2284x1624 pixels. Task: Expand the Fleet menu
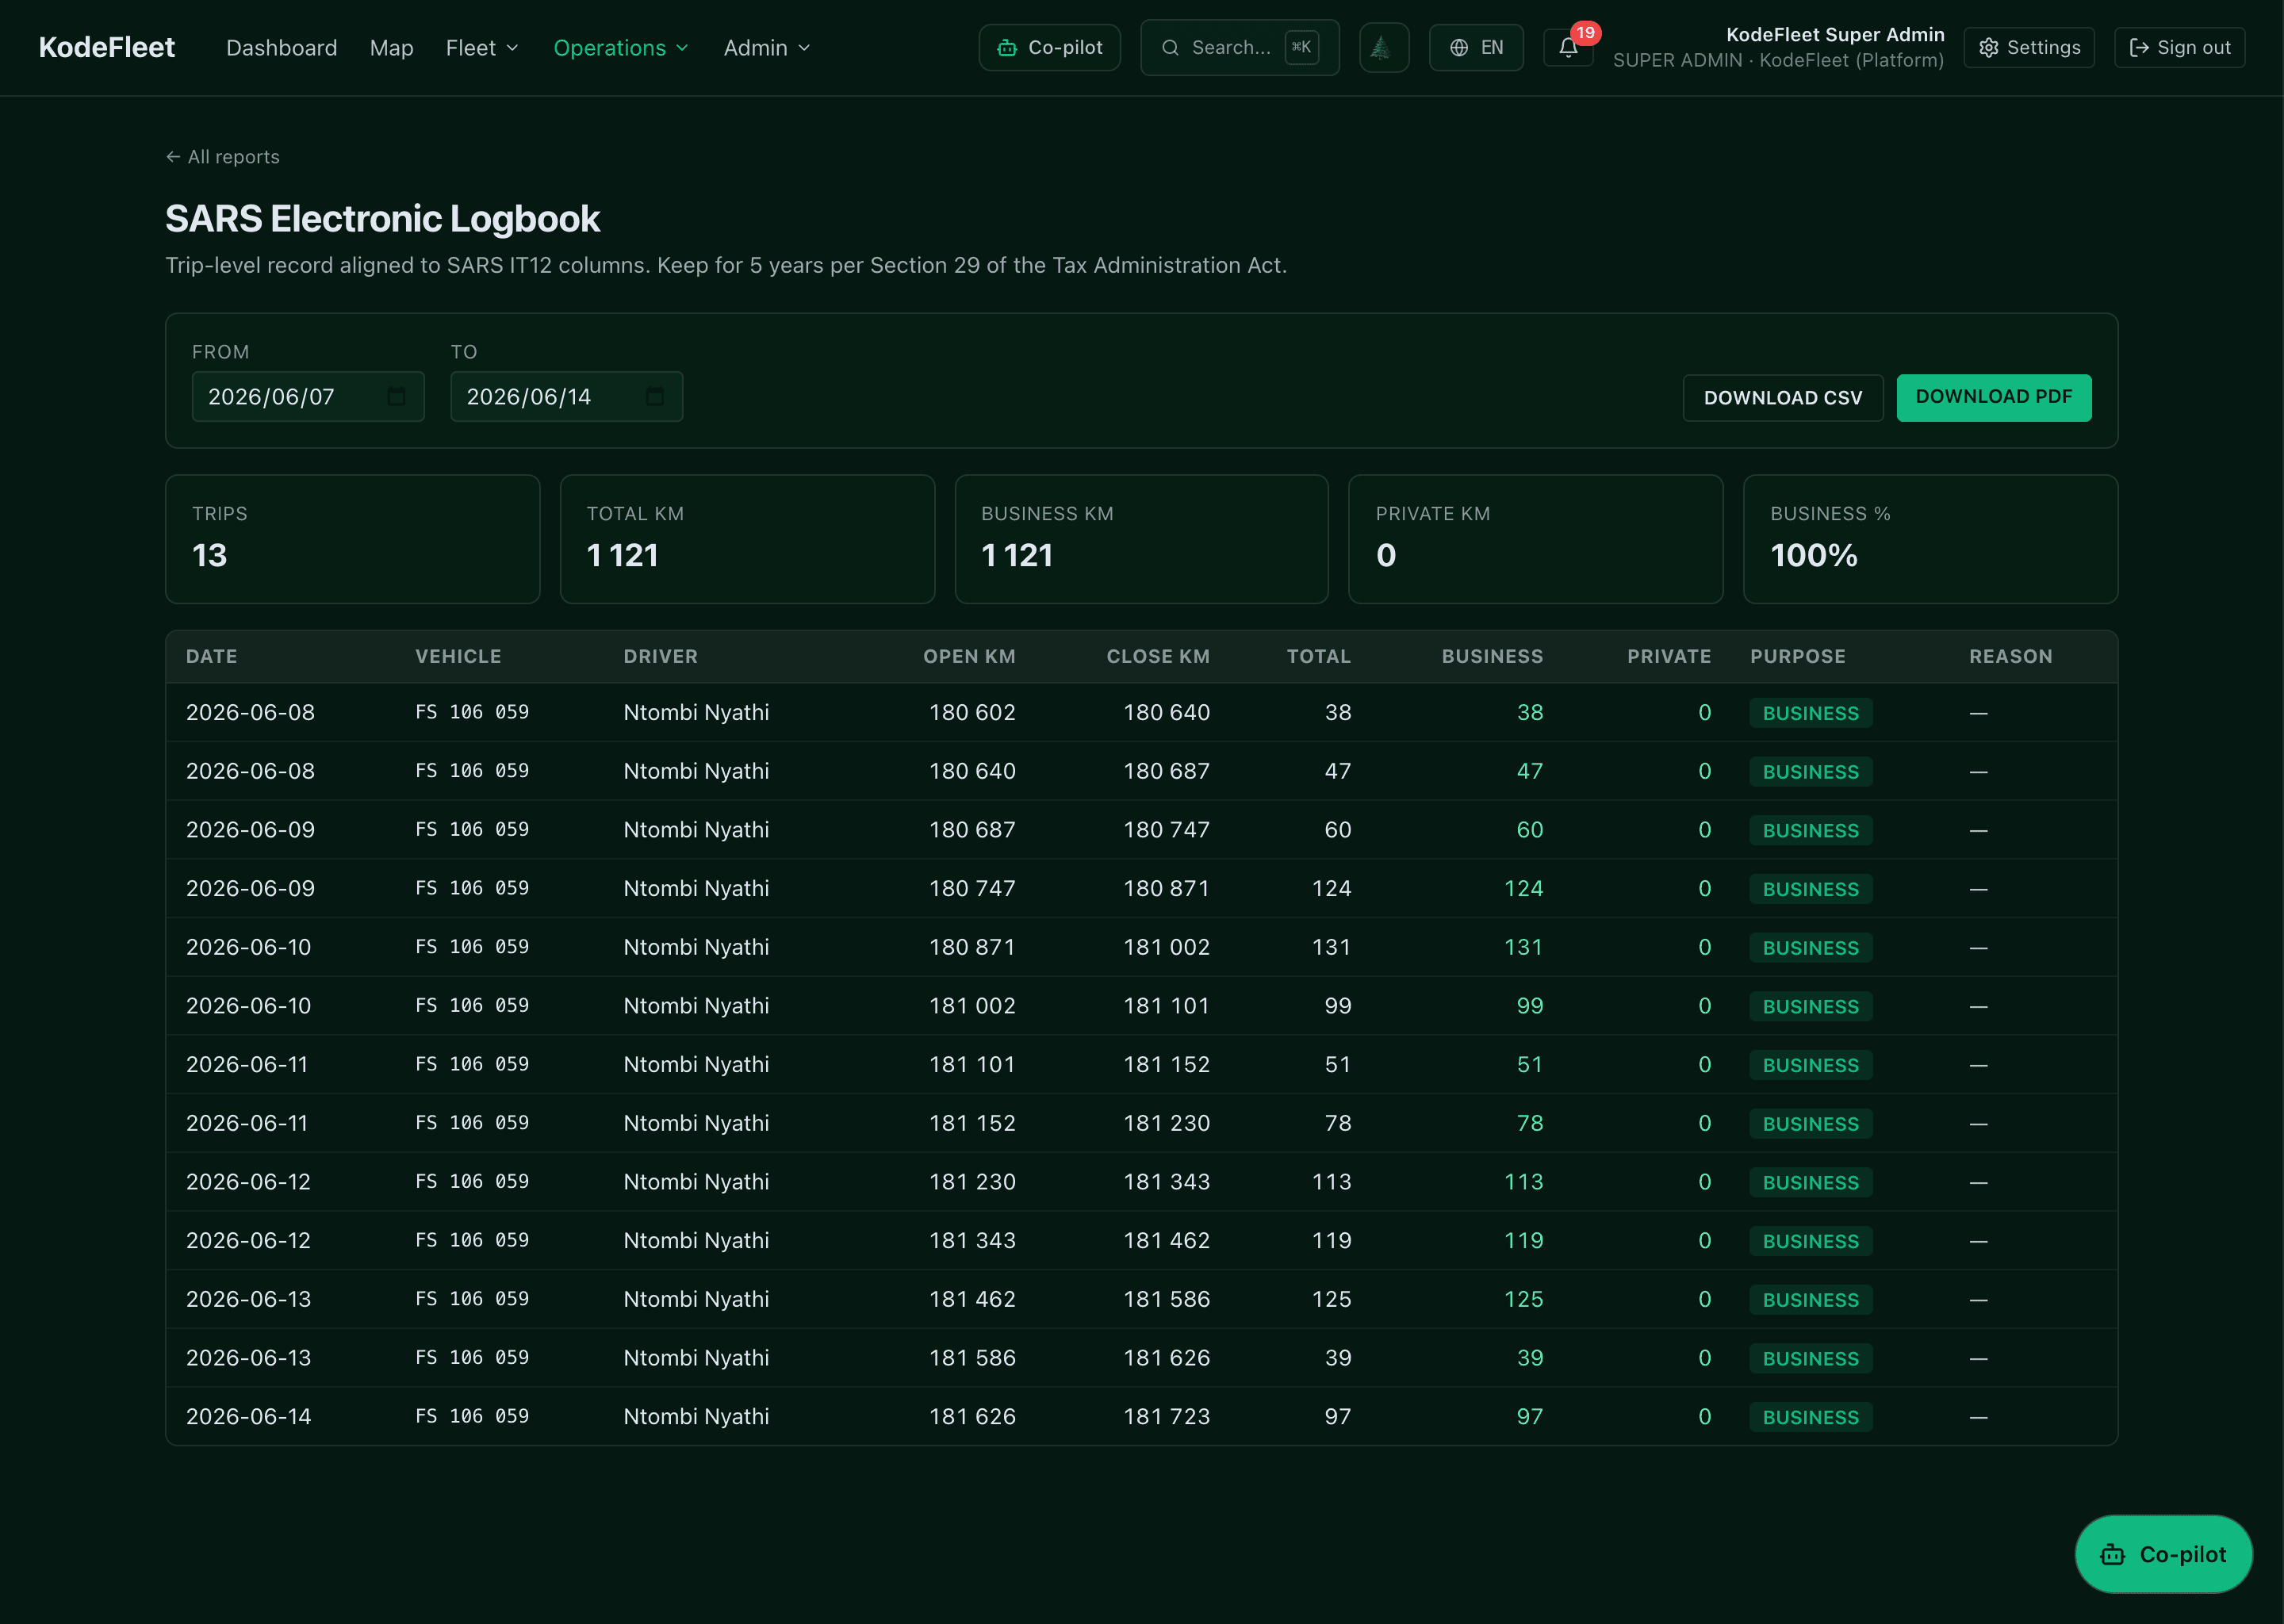coord(482,48)
